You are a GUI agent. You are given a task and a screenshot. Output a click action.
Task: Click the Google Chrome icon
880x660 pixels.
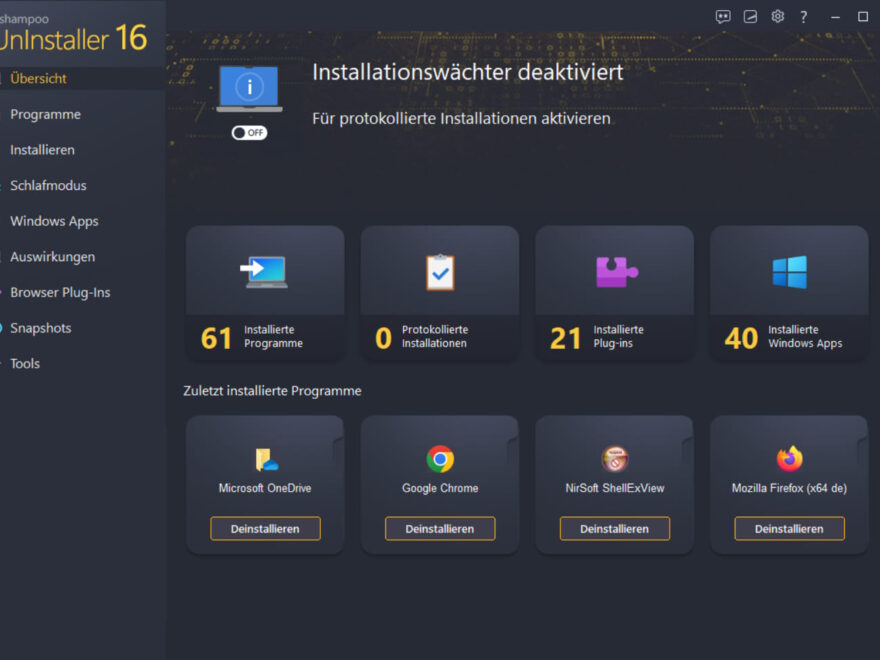pyautogui.click(x=440, y=459)
